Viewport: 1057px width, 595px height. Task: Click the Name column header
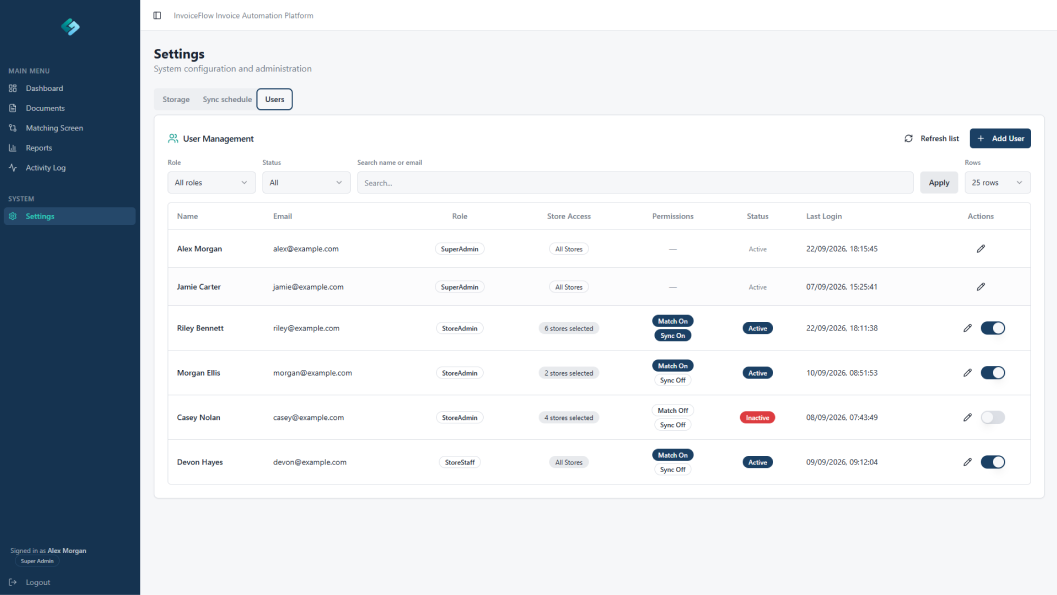point(187,216)
